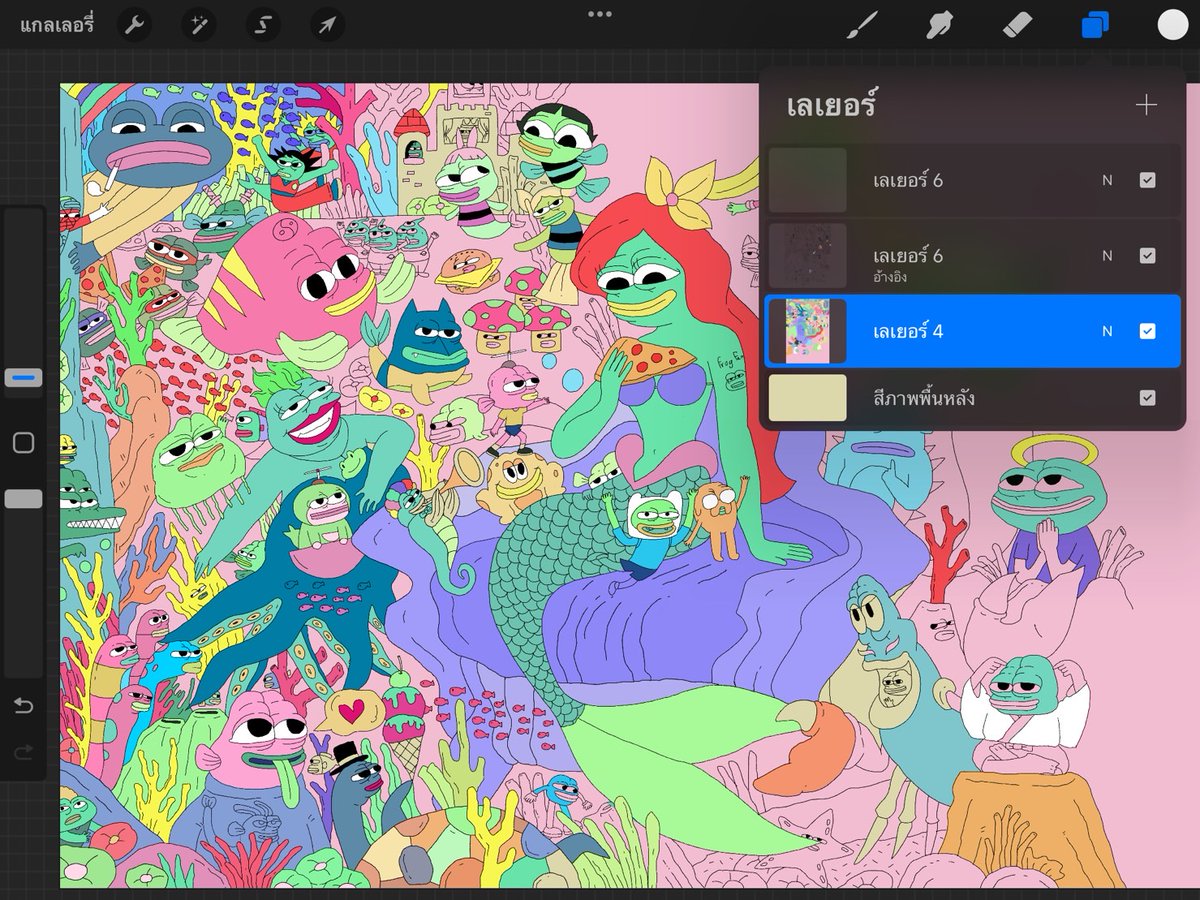
Task: Open blend mode N of top เลเยอร์ 6
Action: click(x=1107, y=180)
